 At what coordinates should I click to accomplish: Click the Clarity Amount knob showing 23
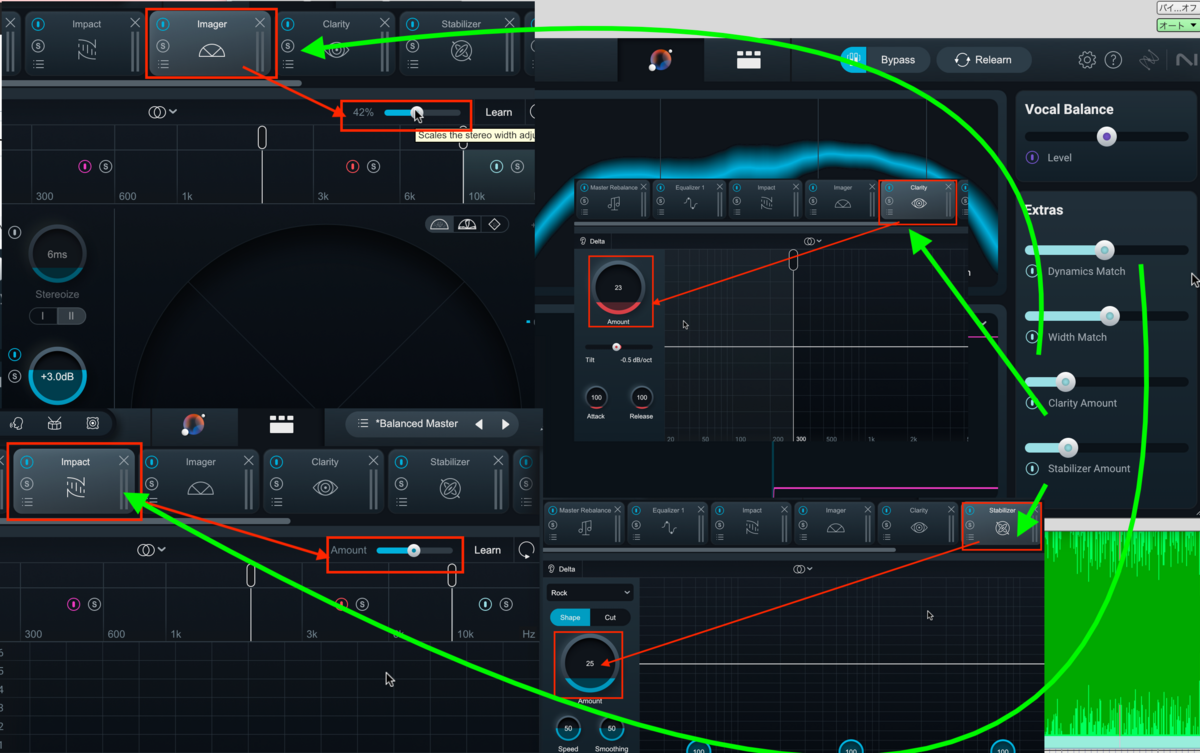click(618, 288)
